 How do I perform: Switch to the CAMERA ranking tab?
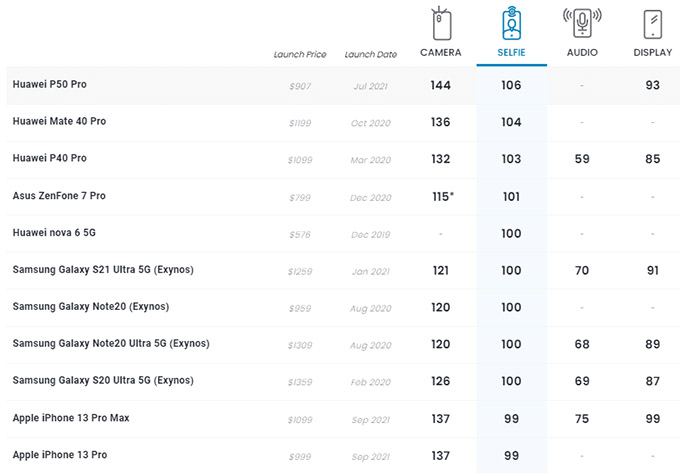click(x=440, y=52)
